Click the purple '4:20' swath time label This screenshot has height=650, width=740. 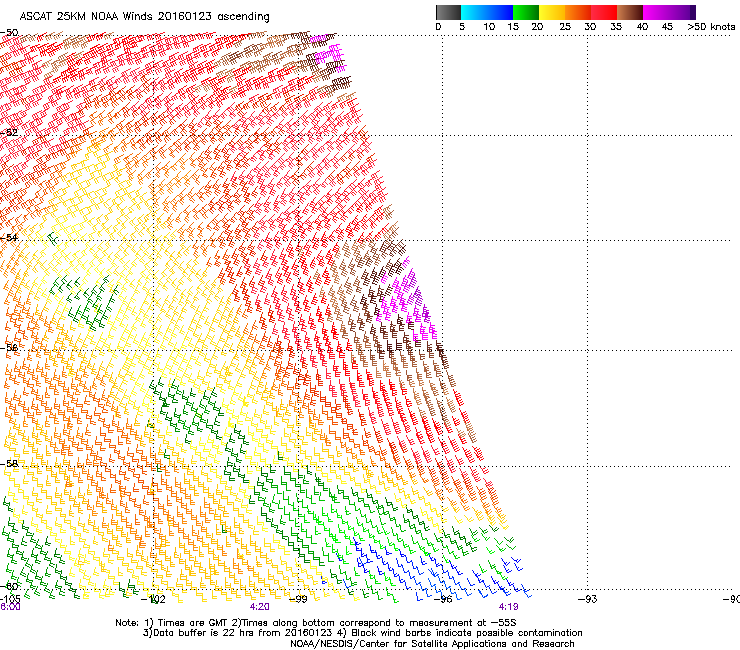(260, 607)
